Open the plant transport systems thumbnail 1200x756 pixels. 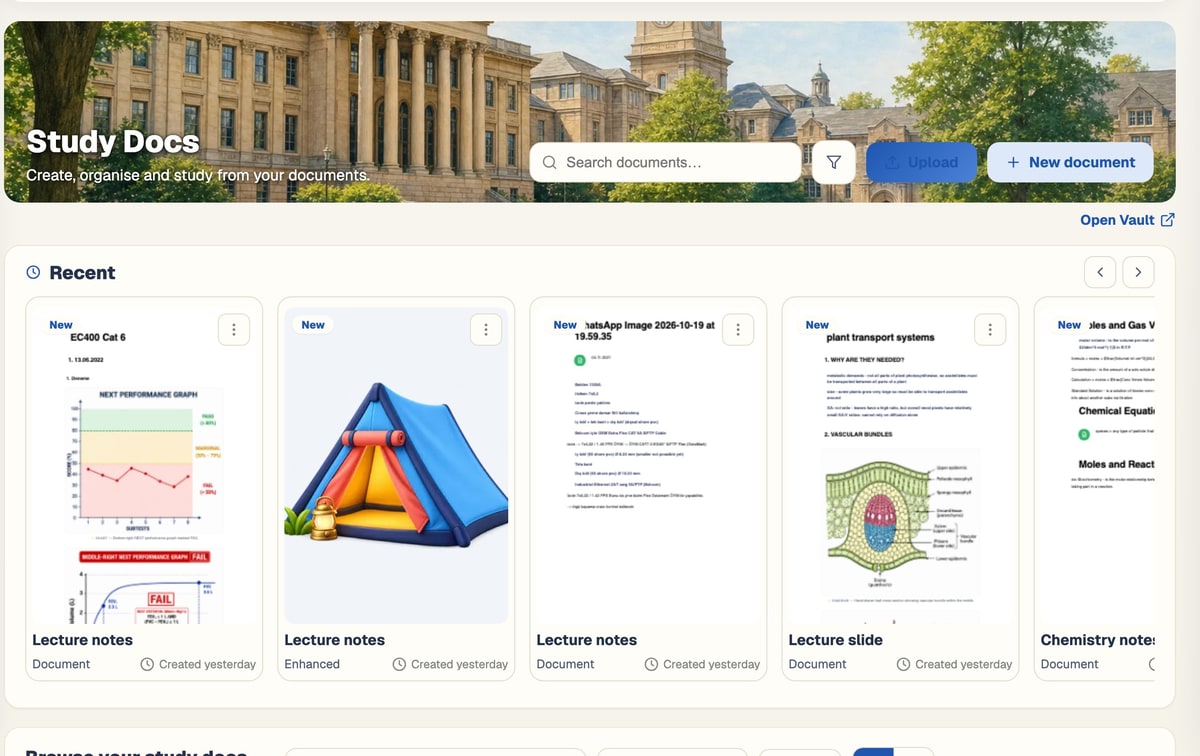[x=900, y=465]
